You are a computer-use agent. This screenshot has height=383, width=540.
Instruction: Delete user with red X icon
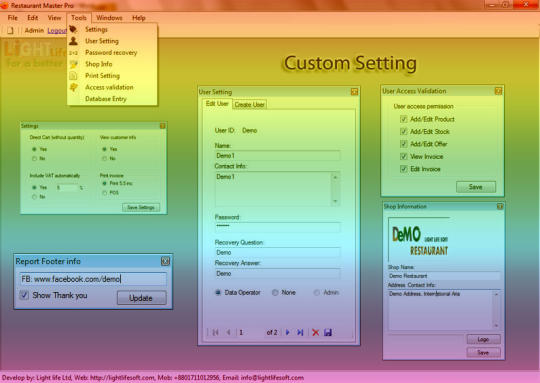(315, 332)
